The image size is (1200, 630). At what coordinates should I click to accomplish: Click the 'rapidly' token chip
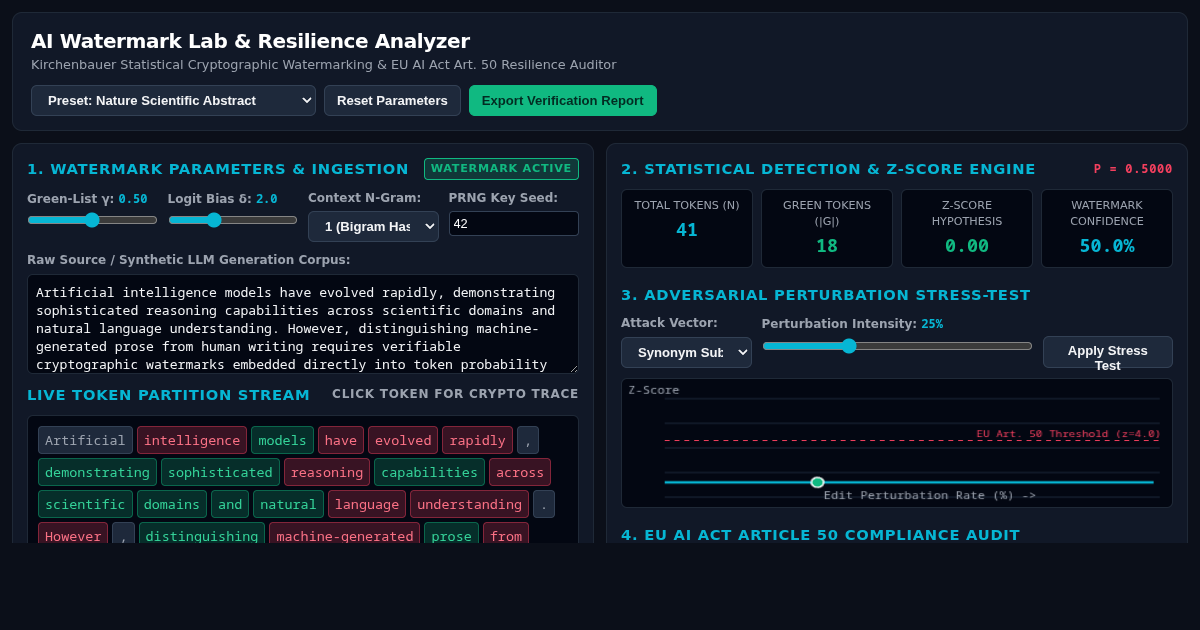tap(477, 440)
